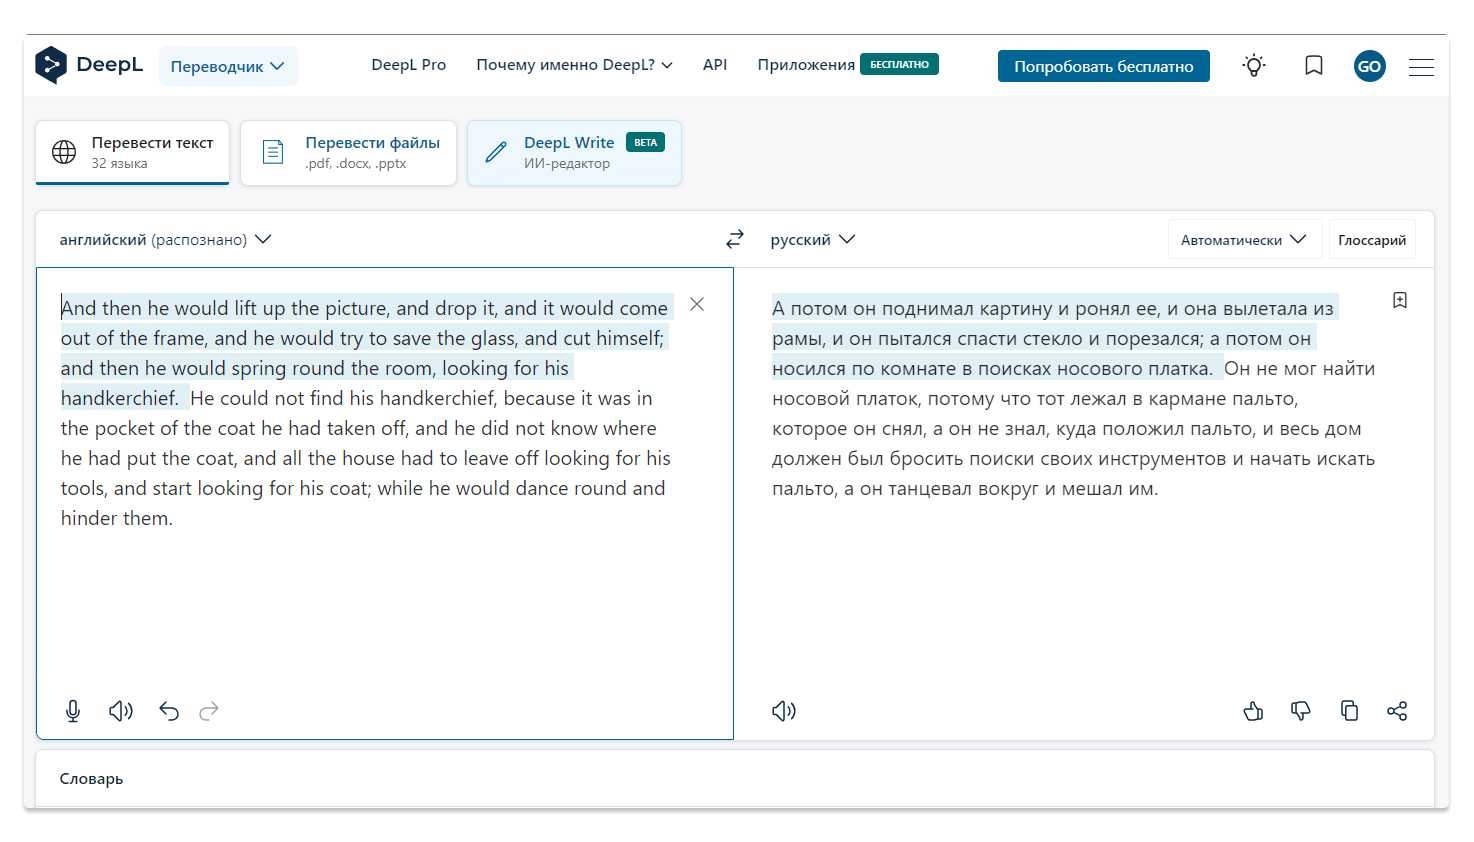The width and height of the screenshot is (1474, 842).
Task: Expand the Почему именно DeepL? menu
Action: (x=574, y=65)
